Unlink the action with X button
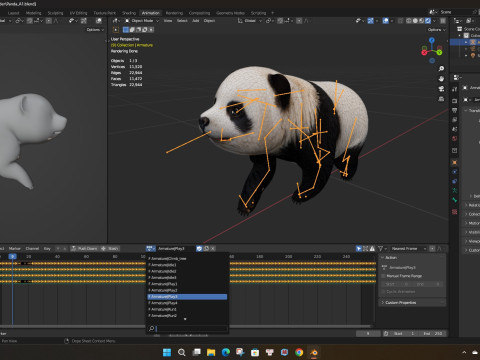This screenshot has width=480, height=360. pos(213,248)
